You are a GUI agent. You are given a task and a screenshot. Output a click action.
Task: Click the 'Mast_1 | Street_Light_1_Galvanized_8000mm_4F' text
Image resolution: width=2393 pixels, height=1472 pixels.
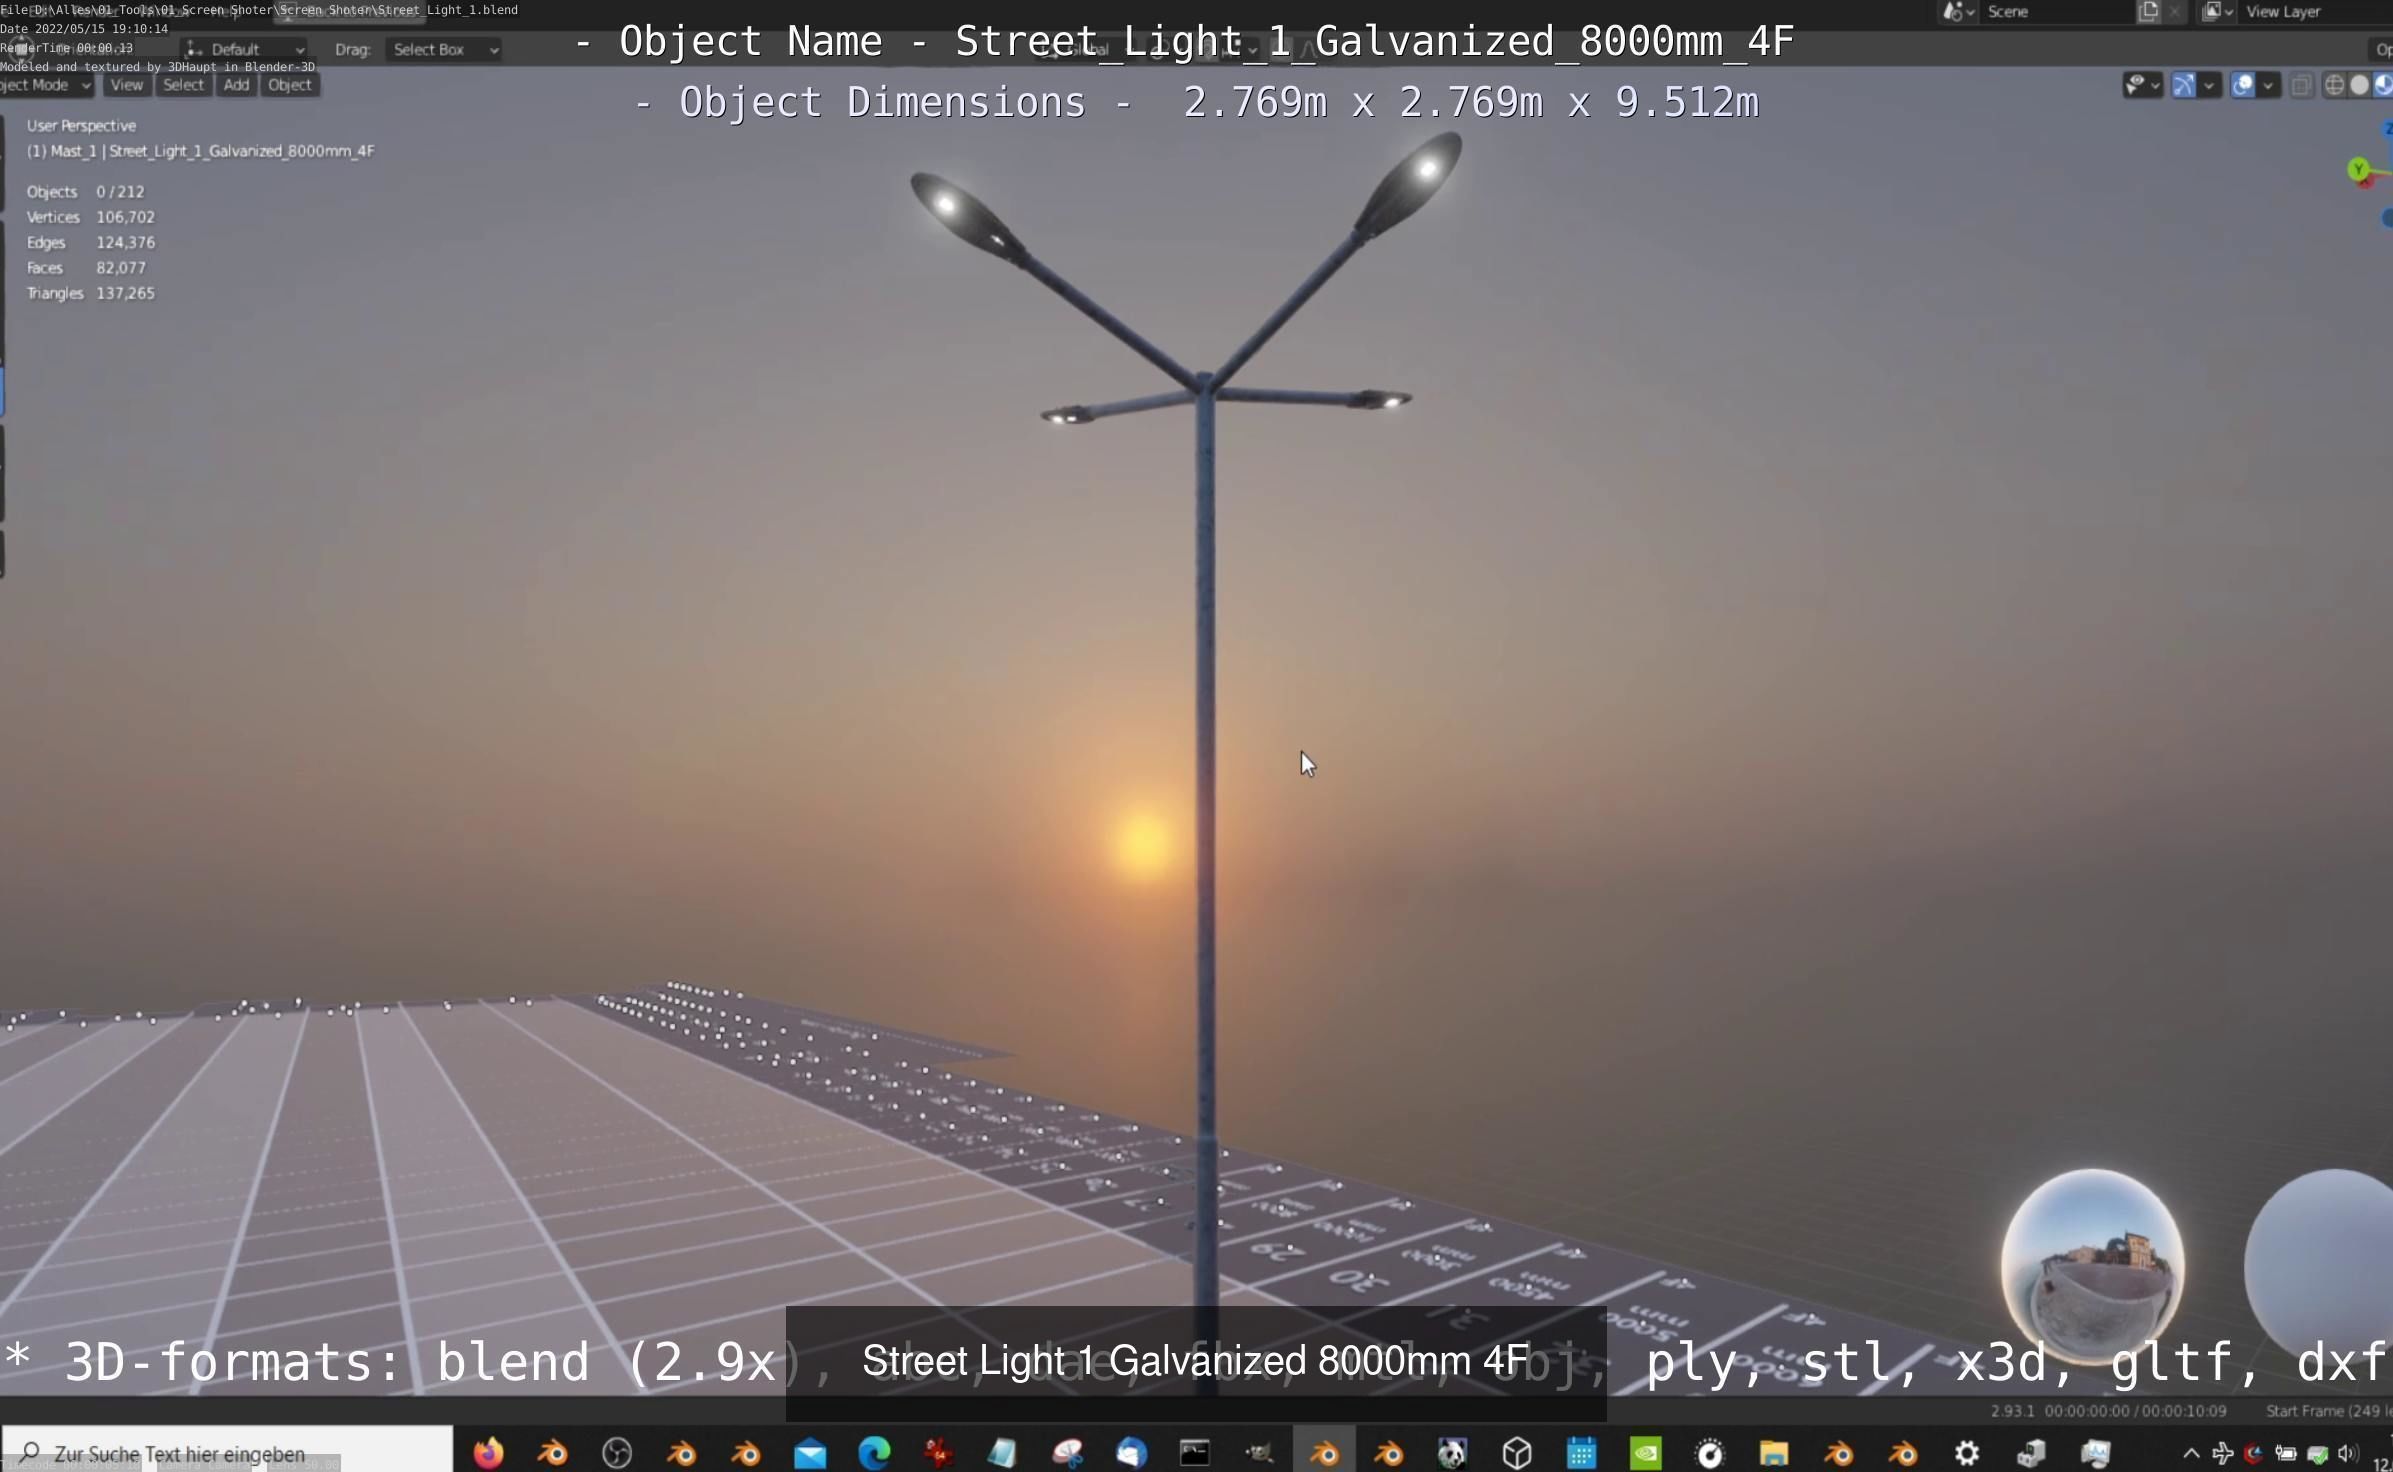pyautogui.click(x=212, y=151)
